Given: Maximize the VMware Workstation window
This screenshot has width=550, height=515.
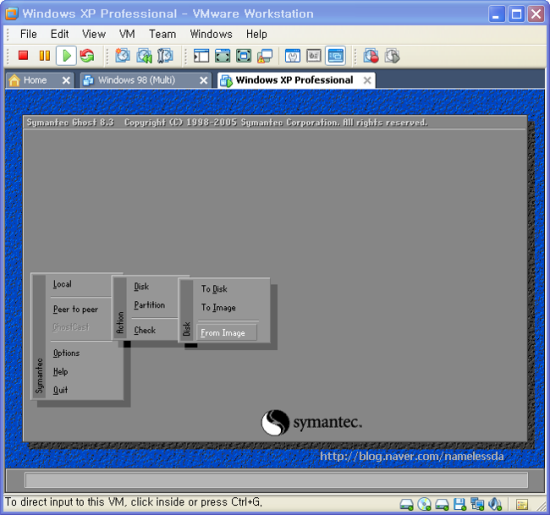Looking at the screenshot, I should click(516, 14).
